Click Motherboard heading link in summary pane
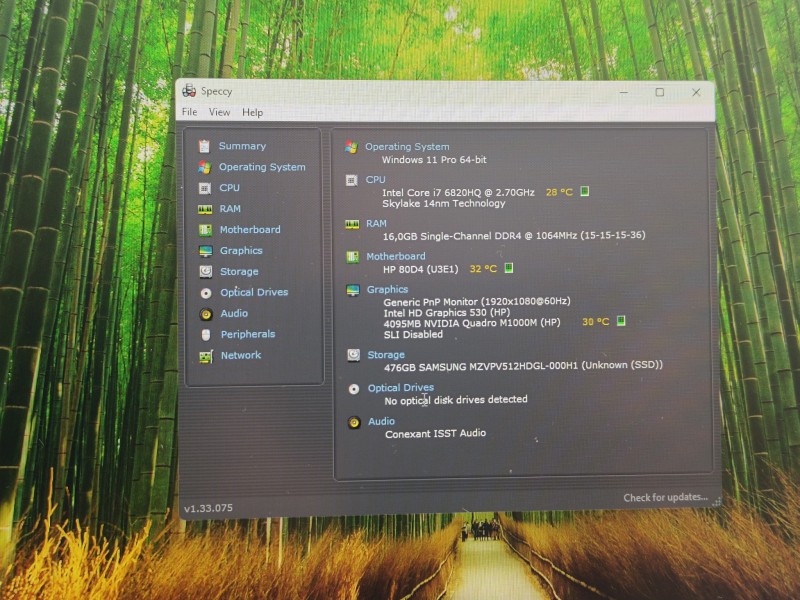Screen dimensions: 800x600 [x=396, y=256]
